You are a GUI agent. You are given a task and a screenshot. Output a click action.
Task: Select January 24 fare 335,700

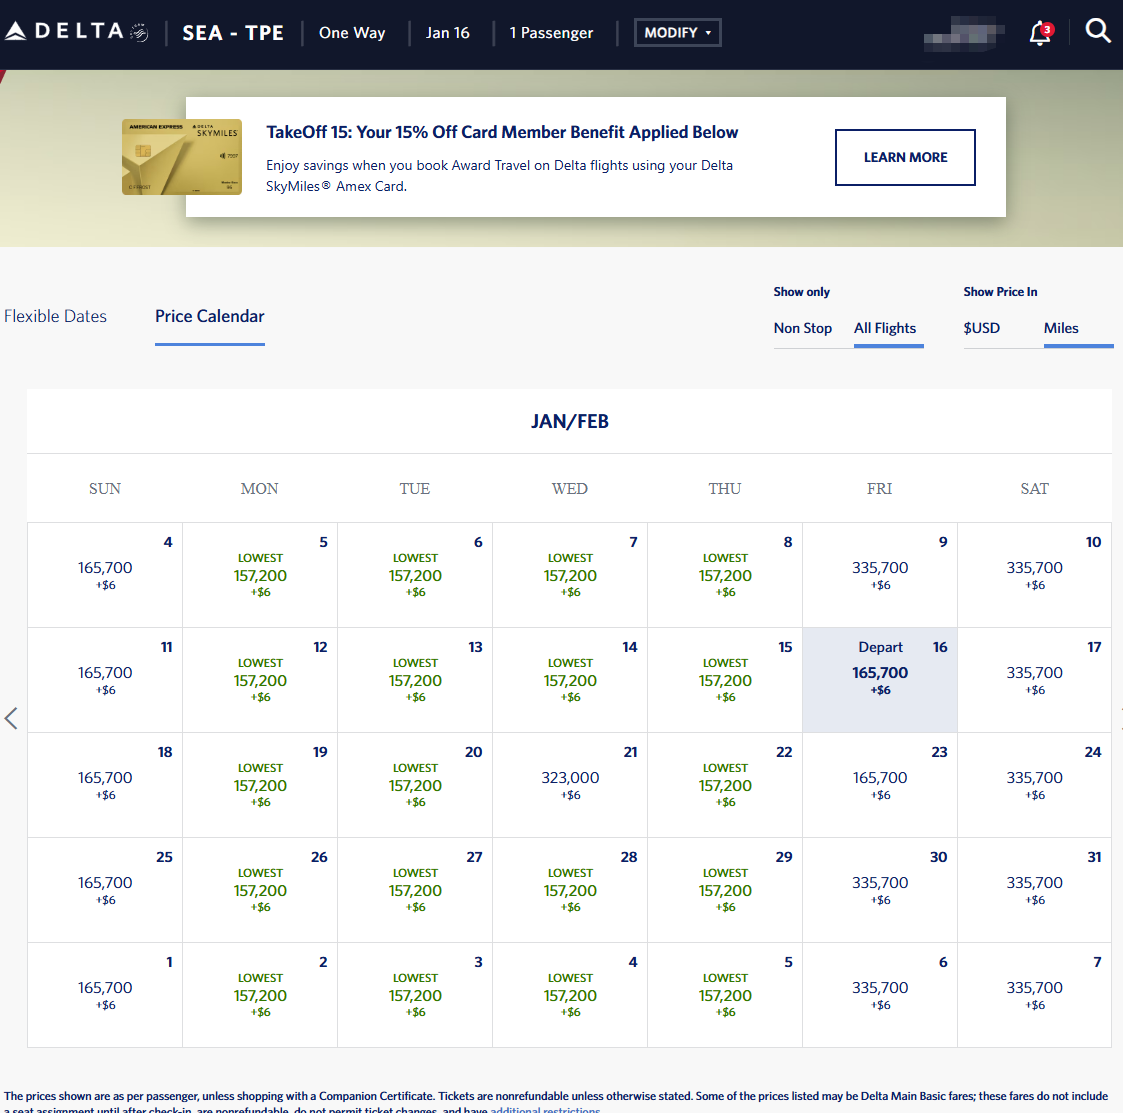pyautogui.click(x=1035, y=785)
